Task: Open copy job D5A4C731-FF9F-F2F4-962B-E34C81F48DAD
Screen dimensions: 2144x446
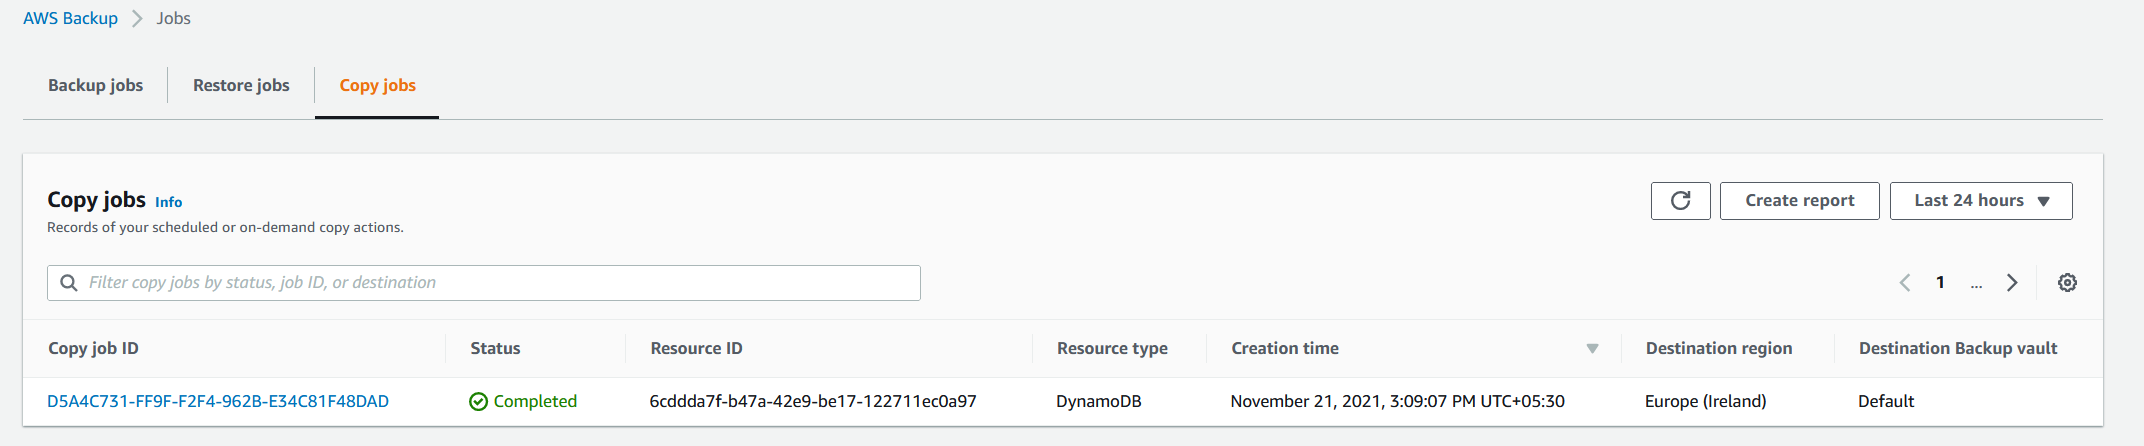Action: coord(218,401)
